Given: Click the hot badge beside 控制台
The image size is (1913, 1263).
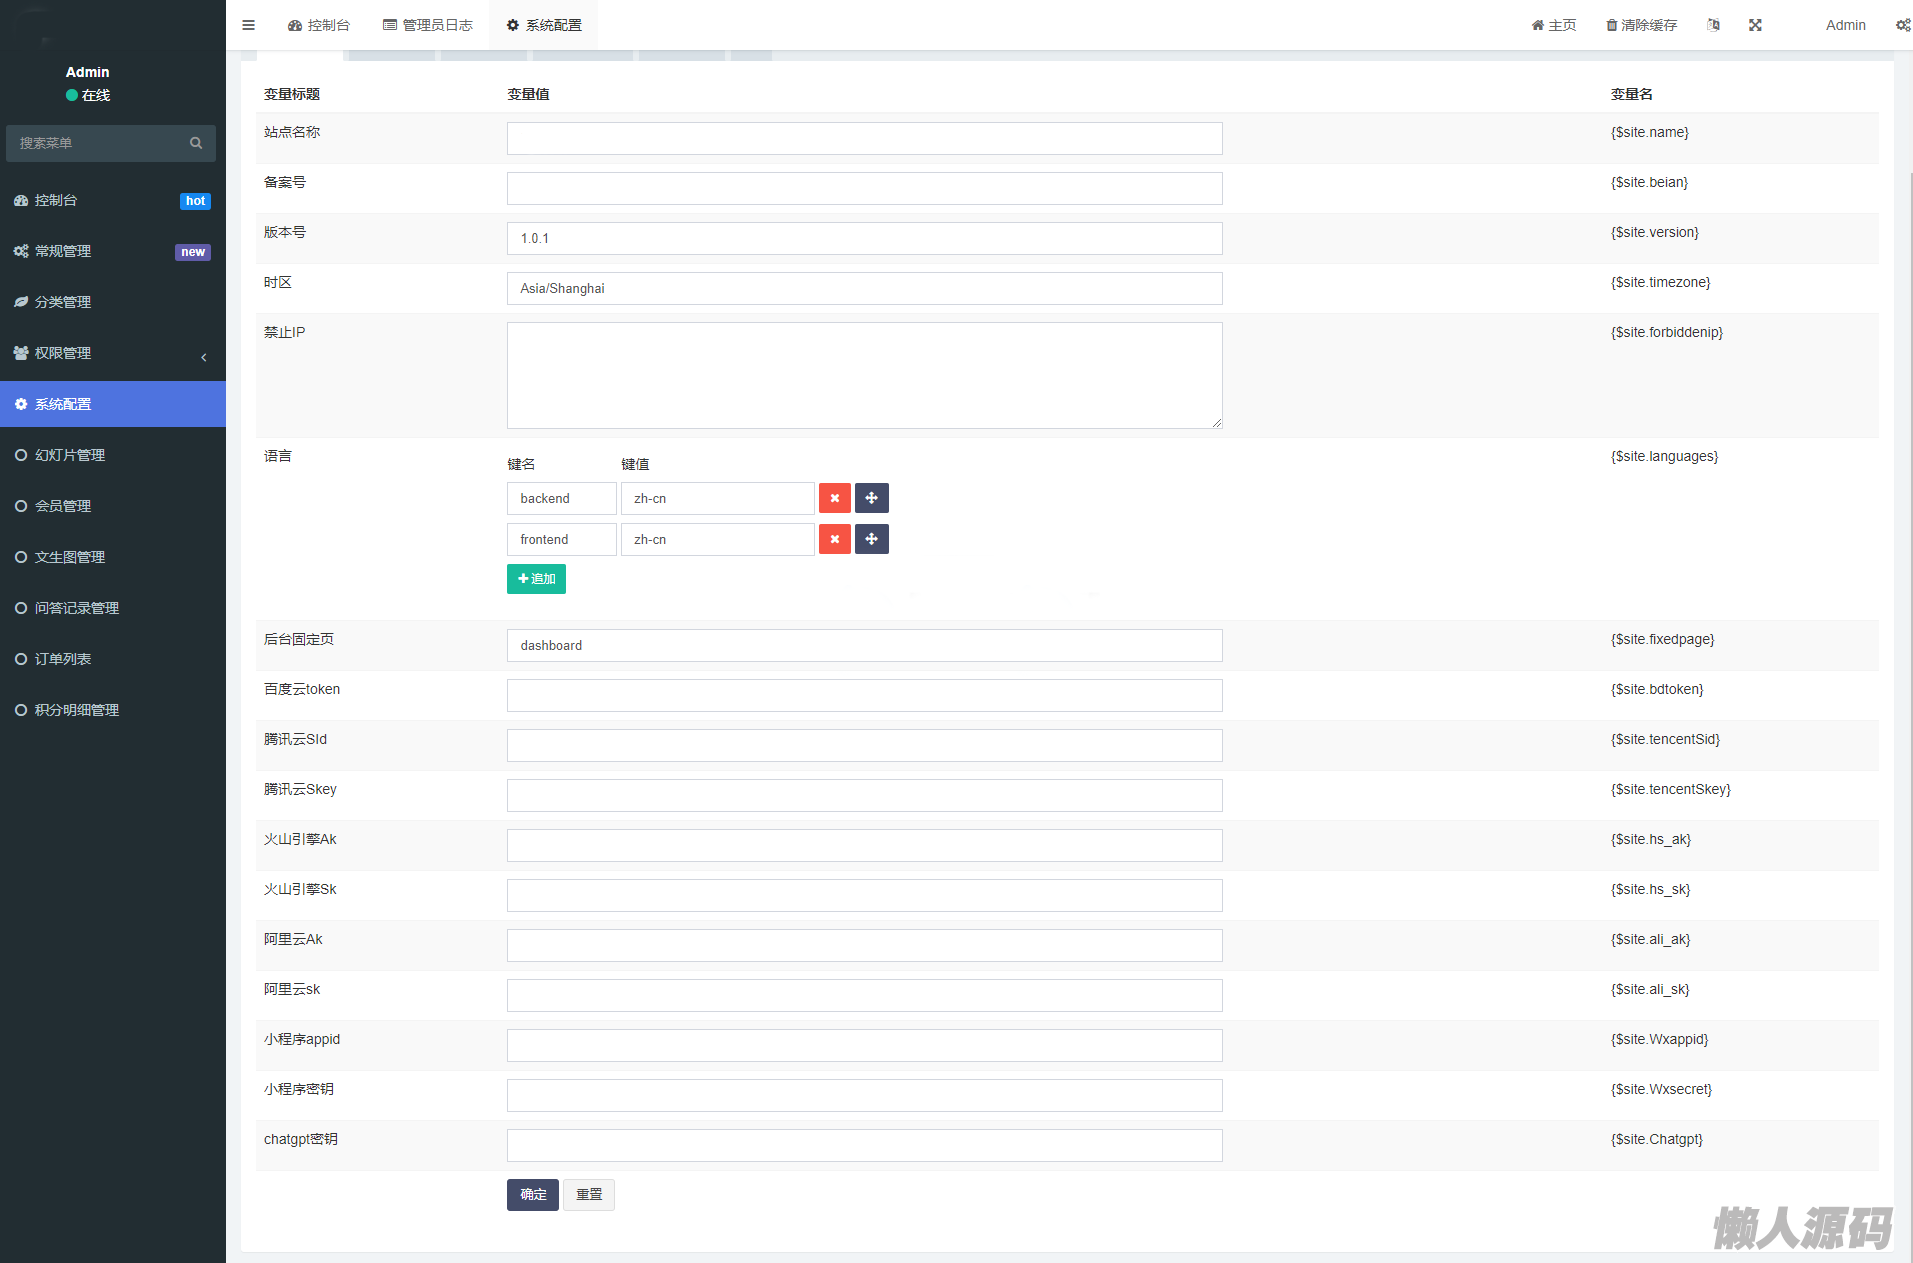Looking at the screenshot, I should click(x=195, y=201).
